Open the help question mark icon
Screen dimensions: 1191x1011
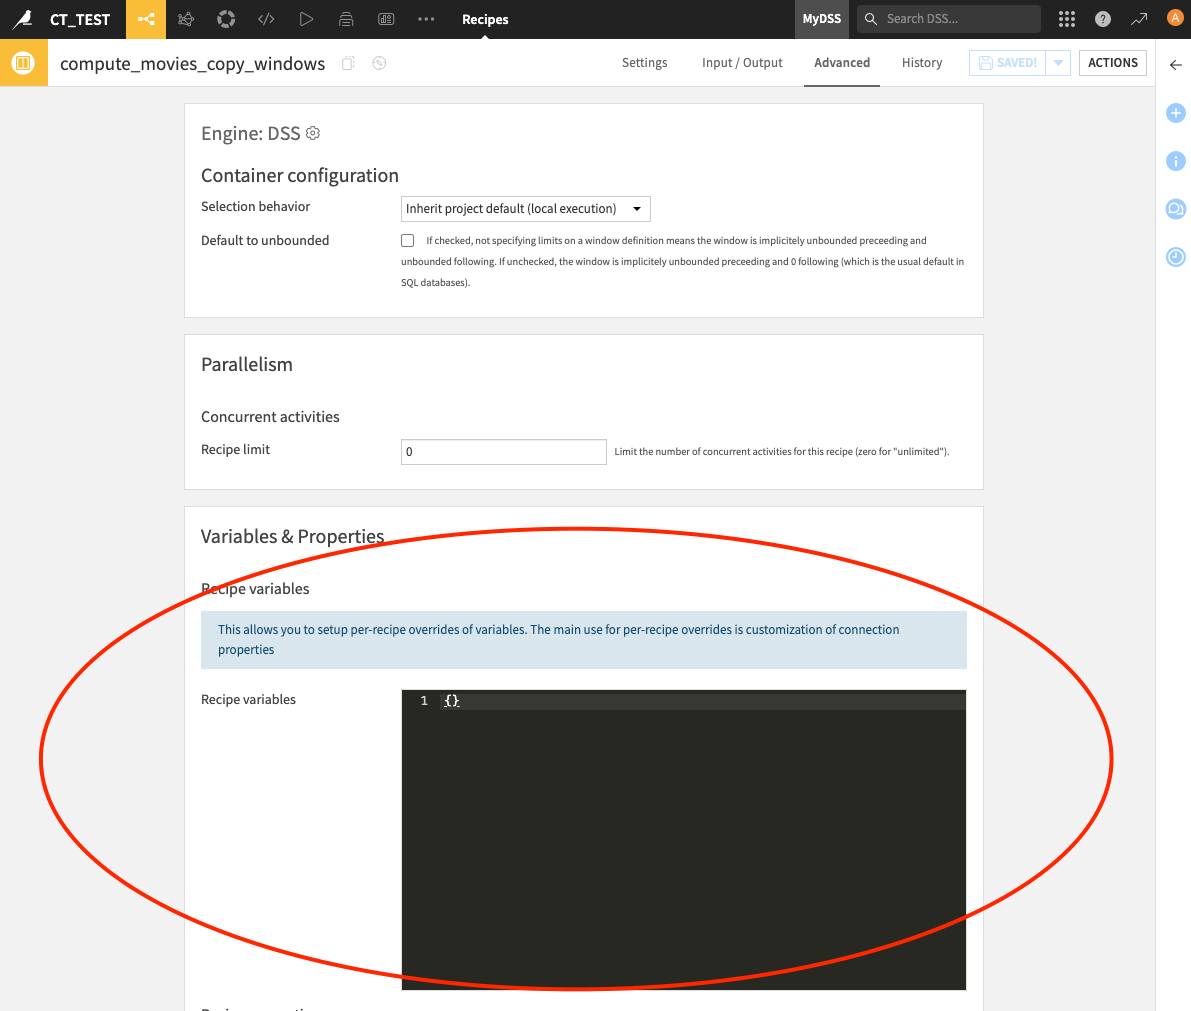pyautogui.click(x=1103, y=19)
